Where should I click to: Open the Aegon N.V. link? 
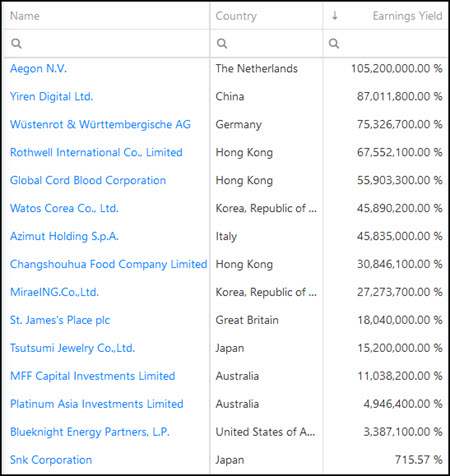click(38, 68)
